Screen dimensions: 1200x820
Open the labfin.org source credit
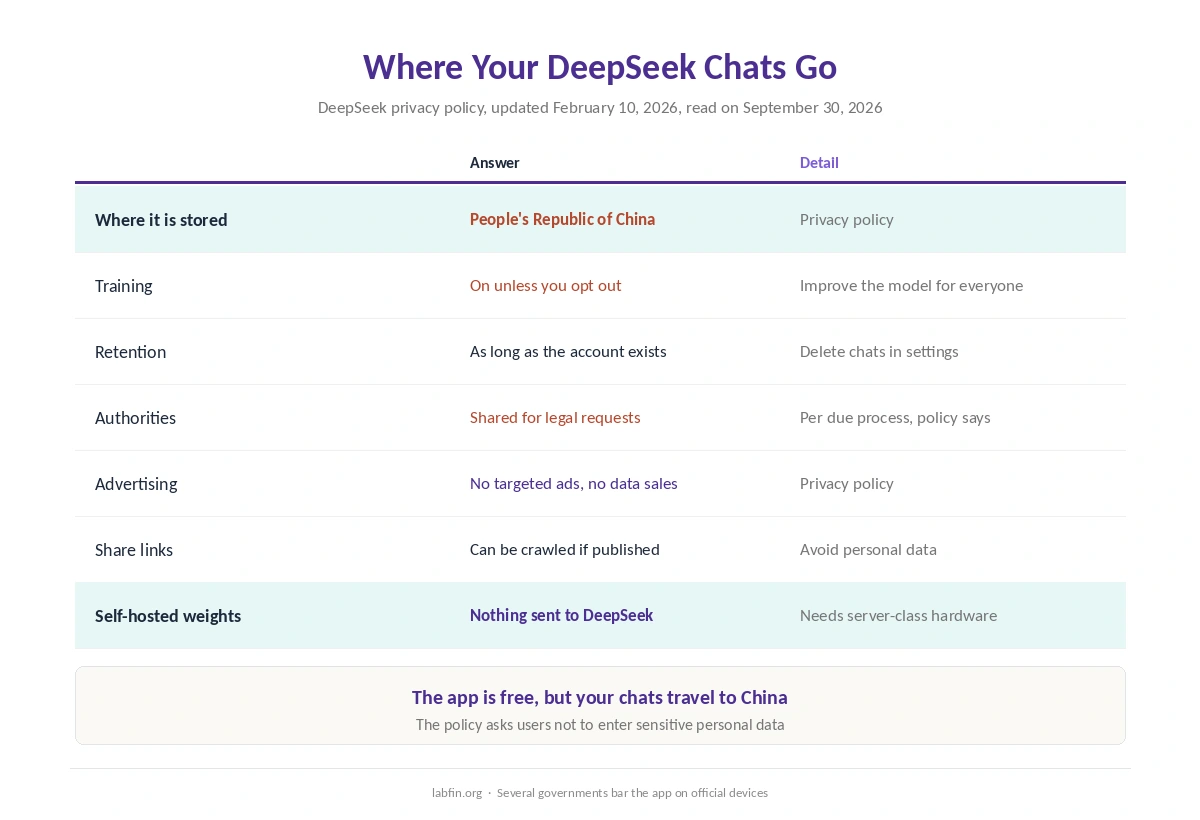point(457,793)
